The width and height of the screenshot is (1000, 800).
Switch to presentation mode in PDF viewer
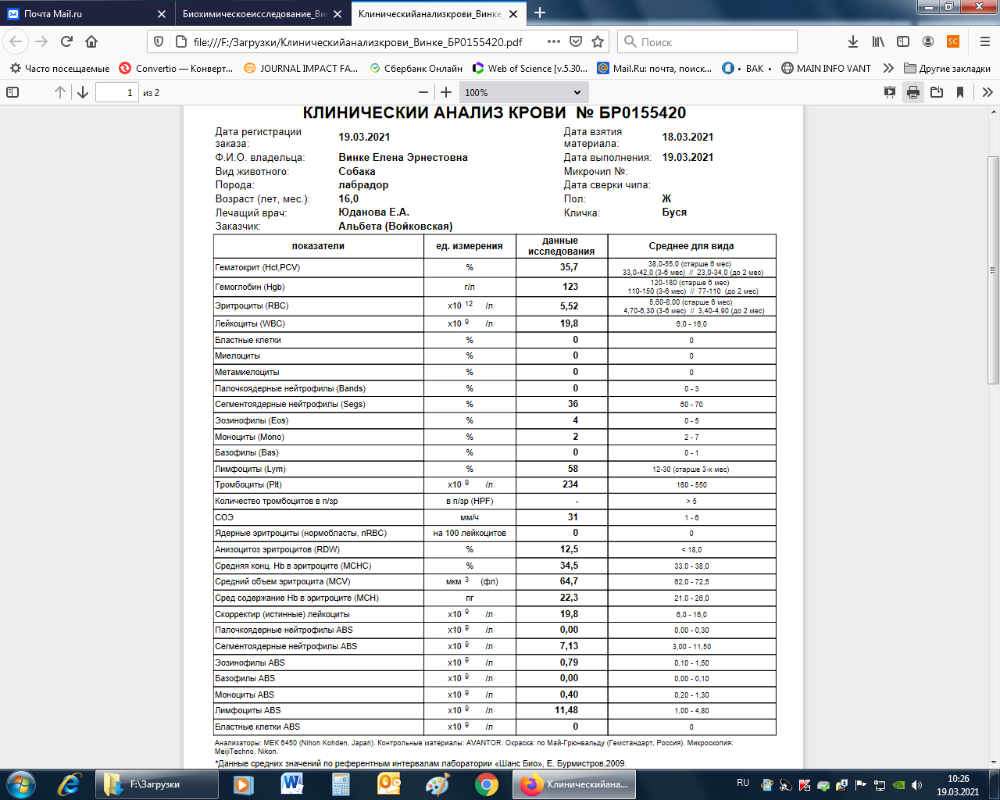pos(889,92)
